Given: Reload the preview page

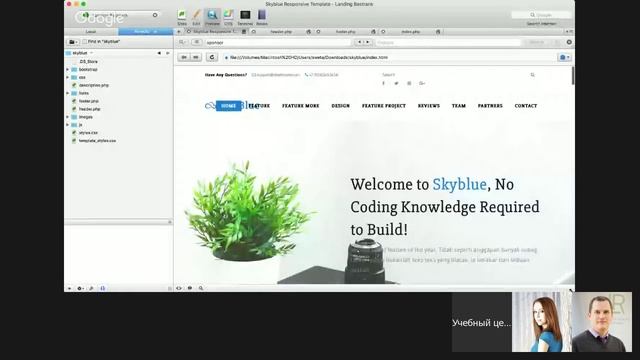Looking at the screenshot, I should click(211, 57).
